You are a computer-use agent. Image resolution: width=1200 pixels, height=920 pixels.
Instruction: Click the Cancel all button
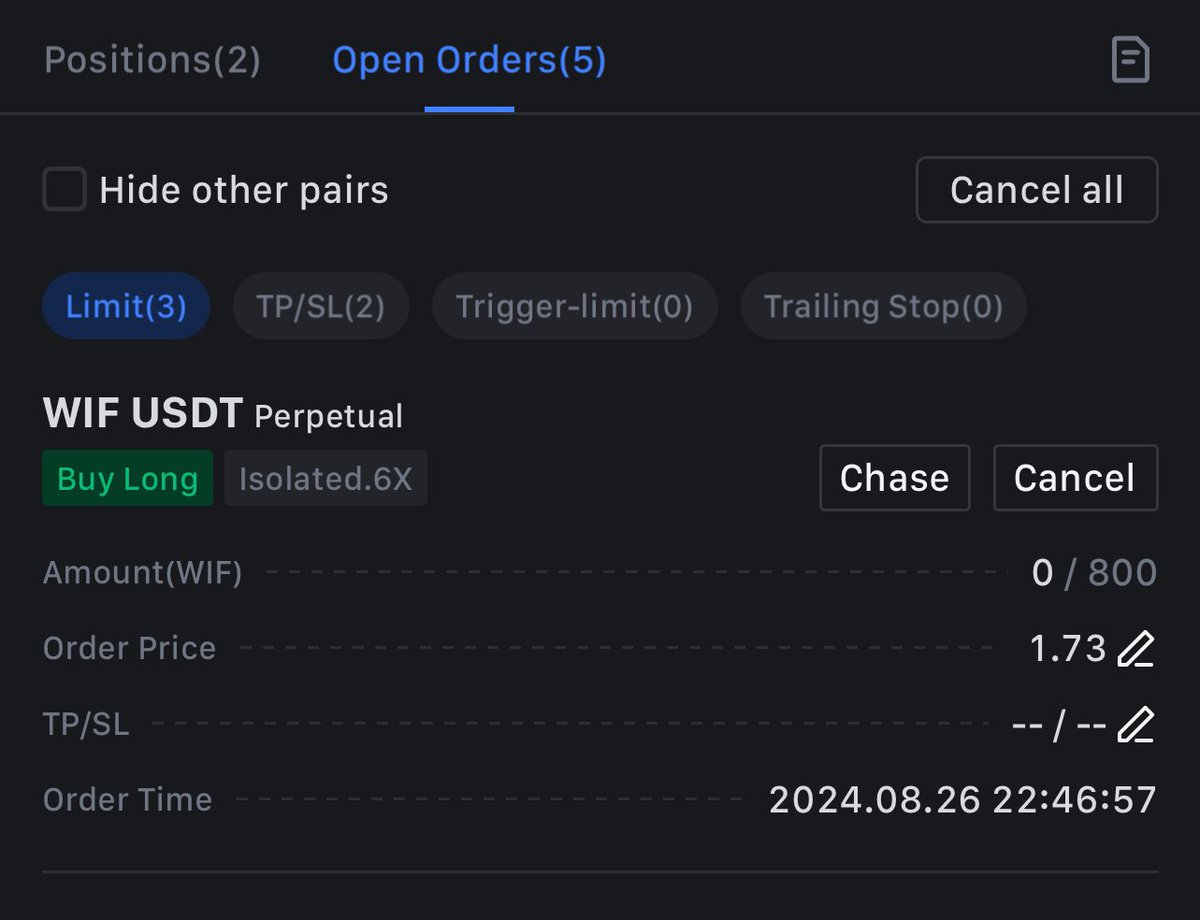tap(1037, 189)
